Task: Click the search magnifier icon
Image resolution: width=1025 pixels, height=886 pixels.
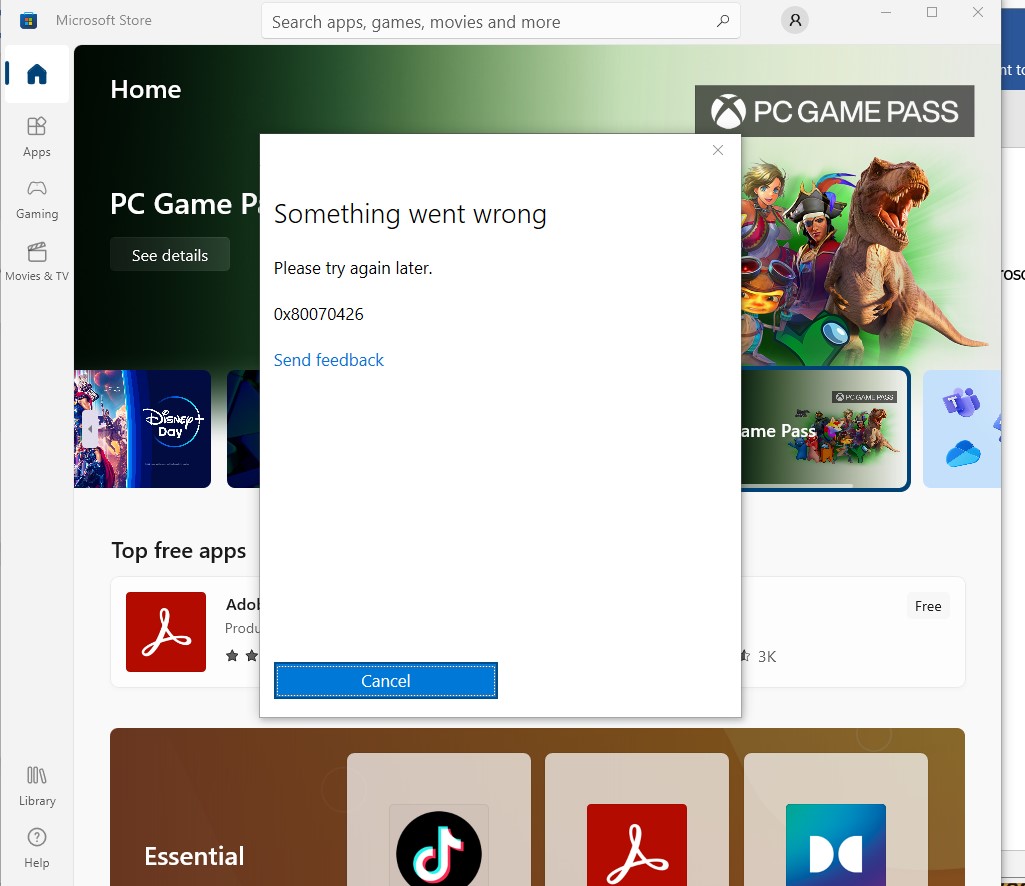Action: pyautogui.click(x=723, y=21)
